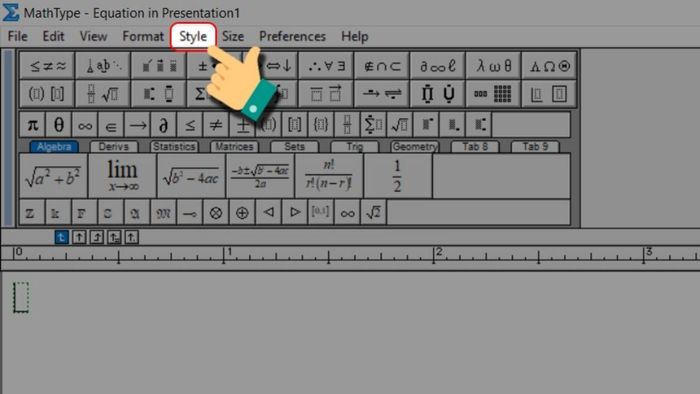The height and width of the screenshot is (394, 700).
Task: Switch to Tab 9
Action: 535,146
